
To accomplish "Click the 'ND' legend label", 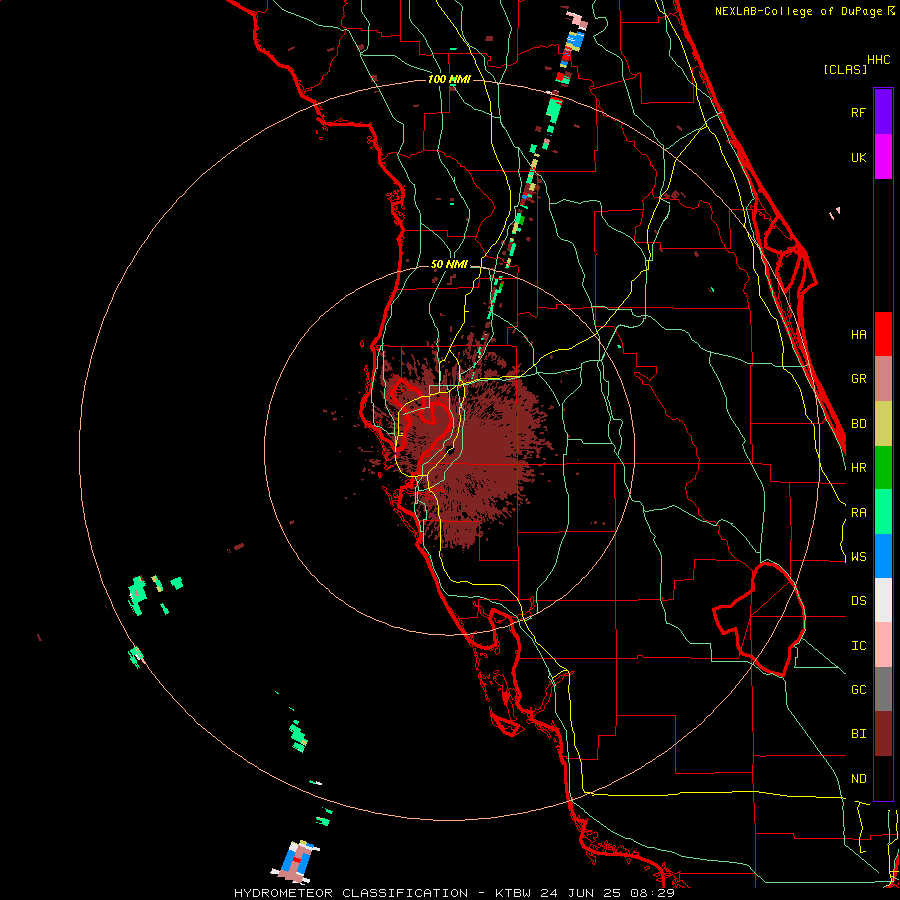I will (x=858, y=779).
